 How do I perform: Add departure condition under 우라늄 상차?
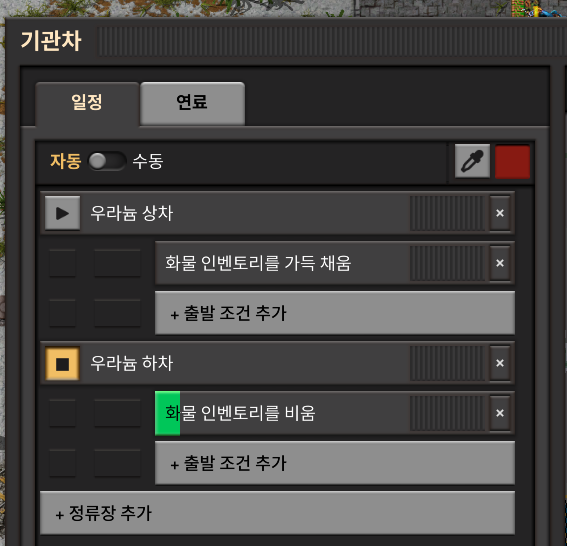(334, 313)
